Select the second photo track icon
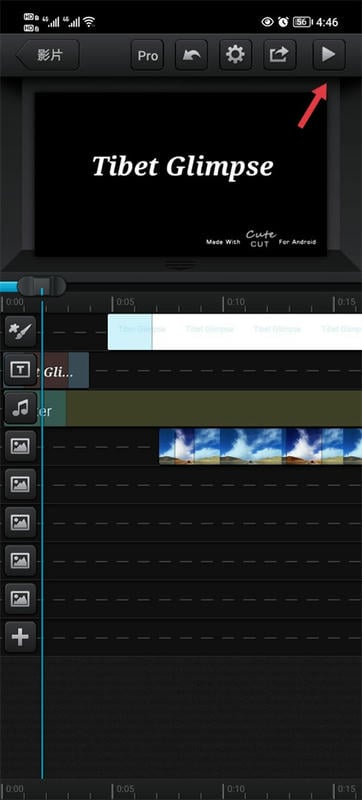362x800 pixels. click(x=20, y=484)
